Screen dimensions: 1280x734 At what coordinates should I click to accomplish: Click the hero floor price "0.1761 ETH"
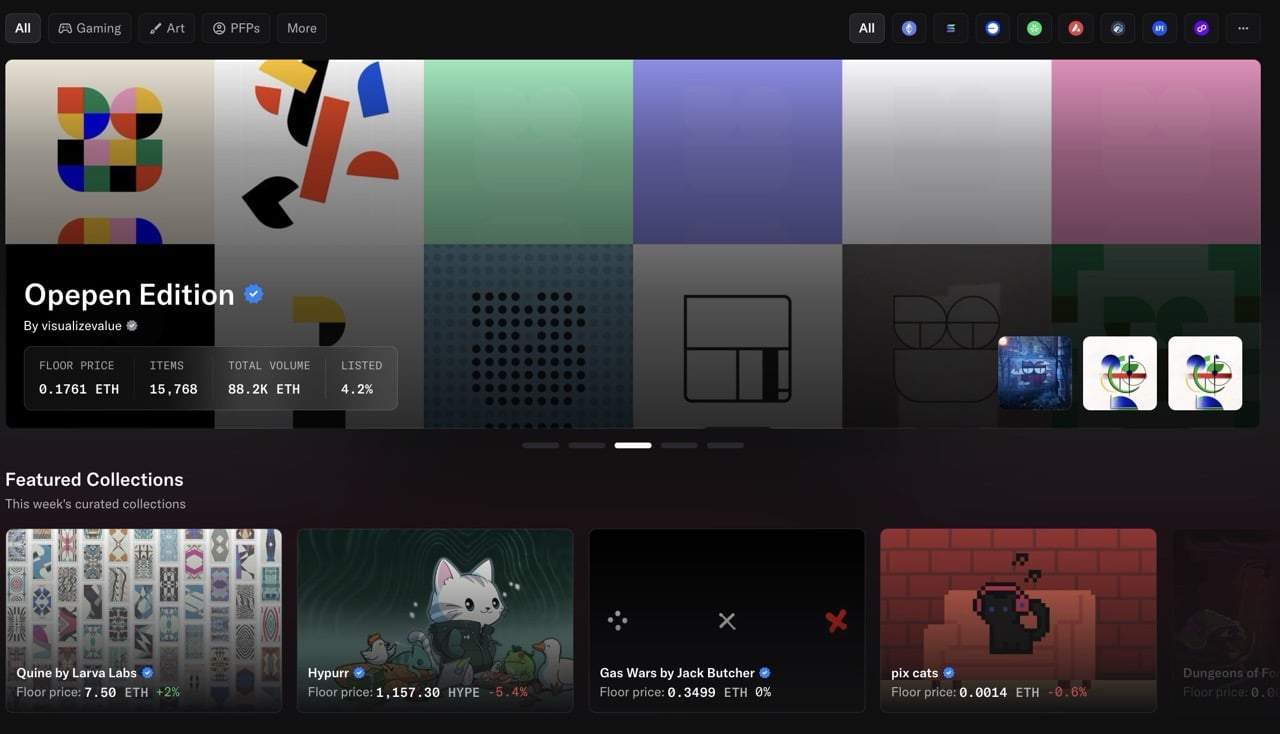click(x=79, y=389)
